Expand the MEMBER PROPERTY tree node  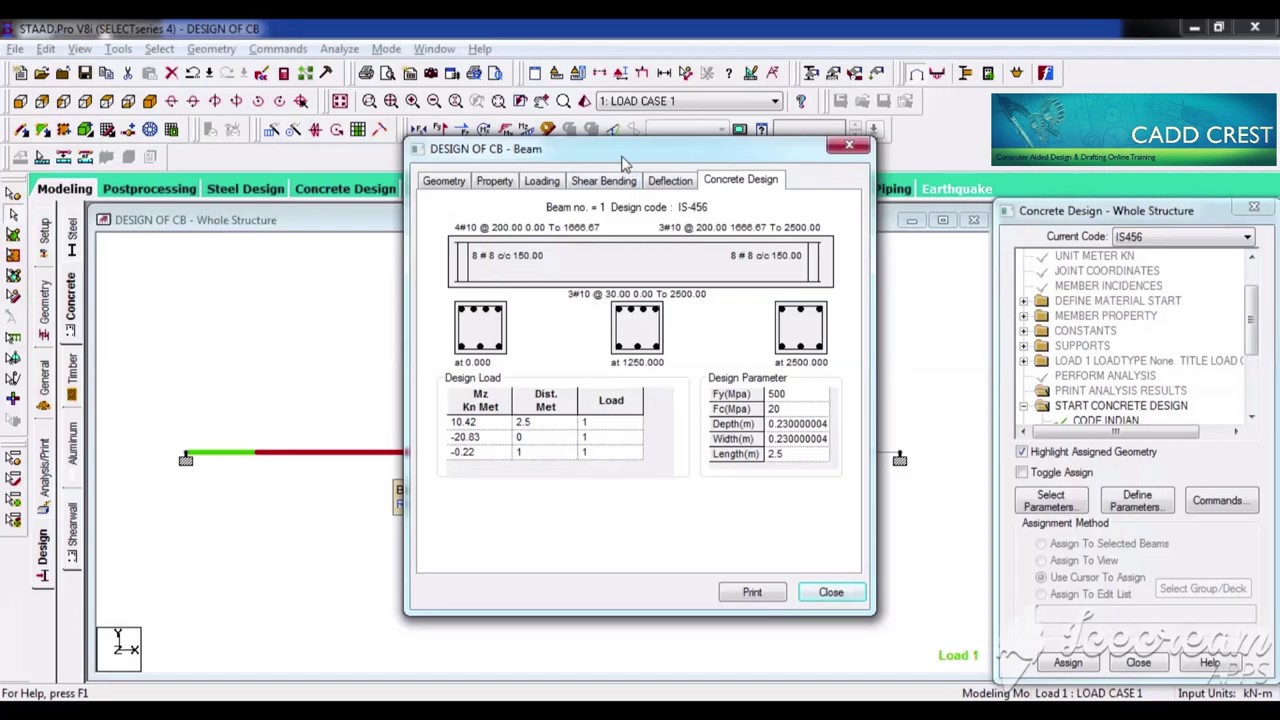point(1023,316)
